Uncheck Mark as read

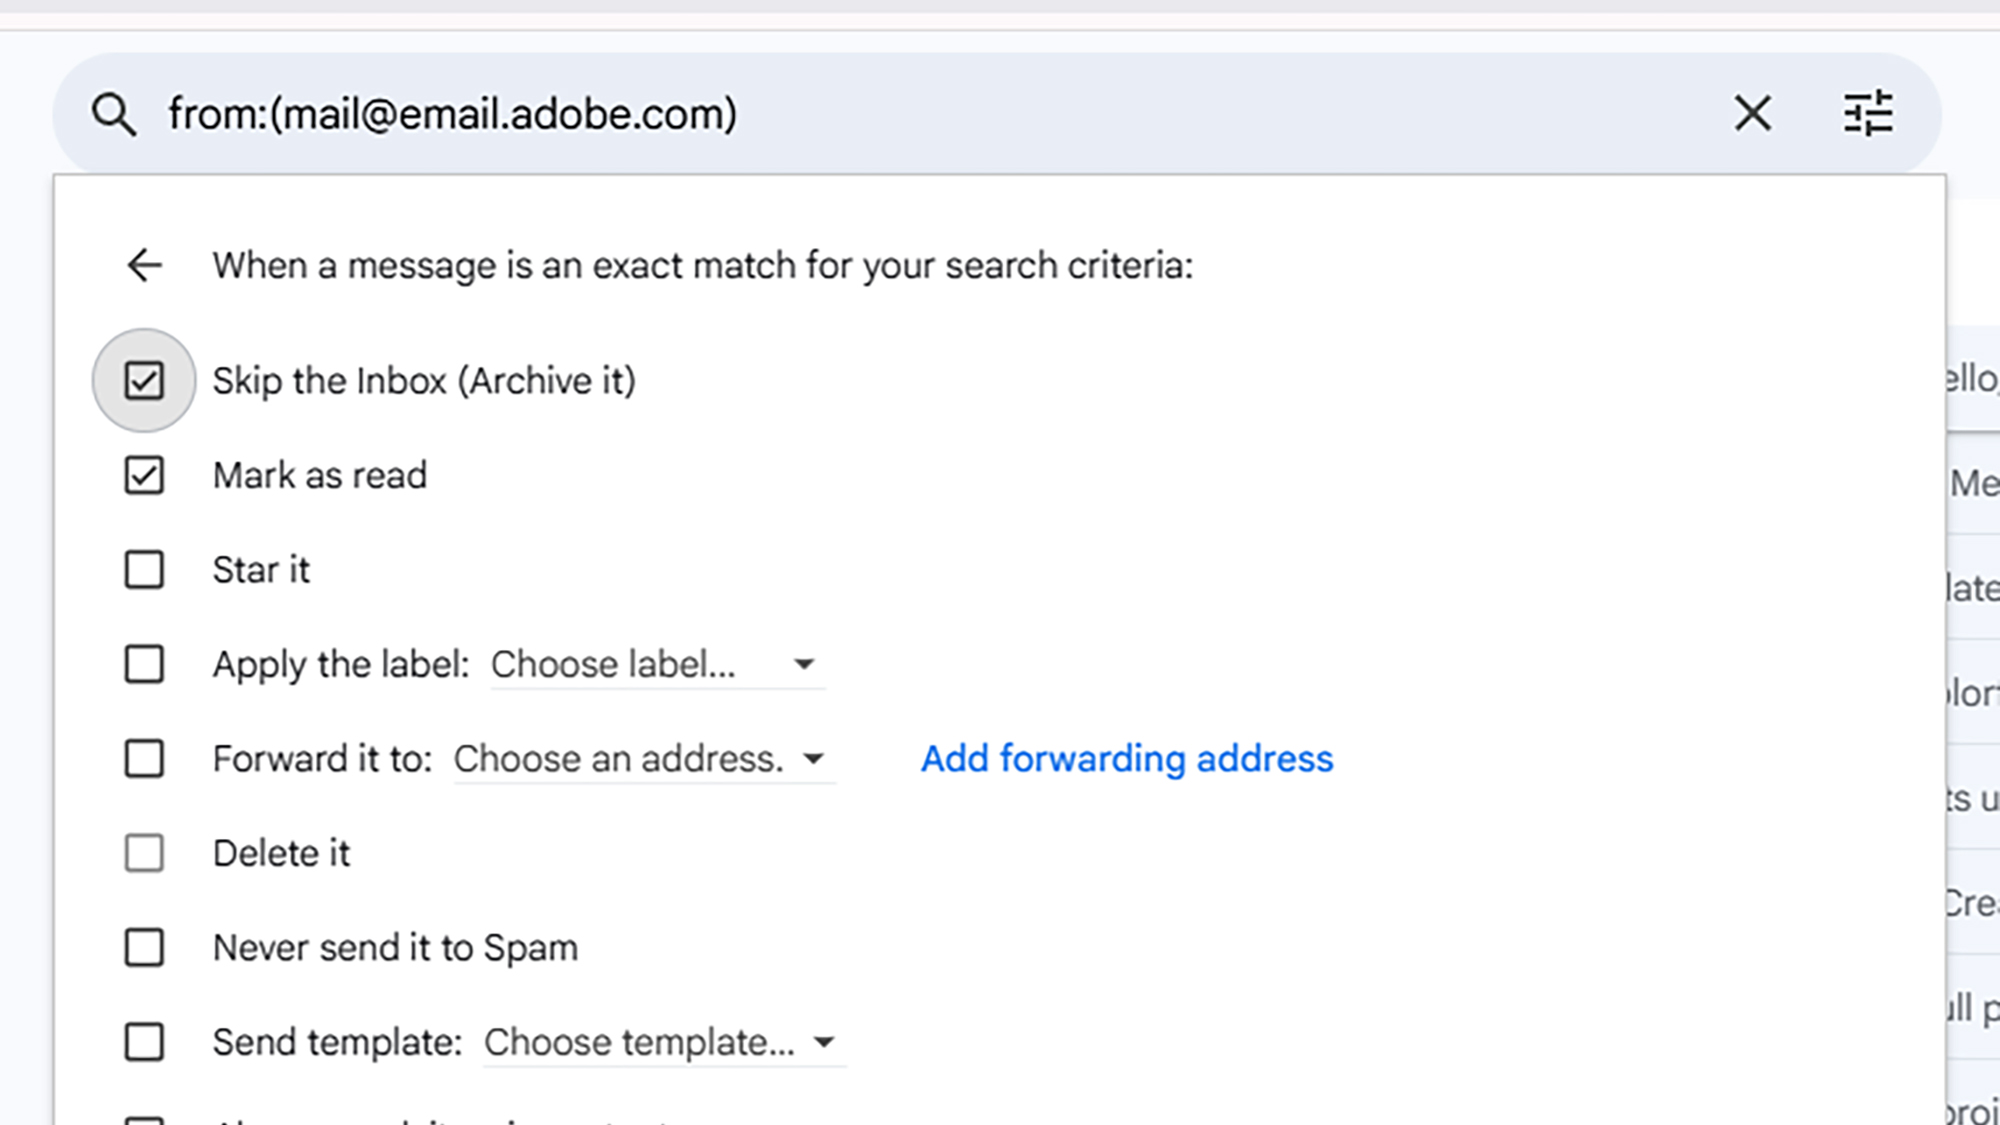coord(144,476)
